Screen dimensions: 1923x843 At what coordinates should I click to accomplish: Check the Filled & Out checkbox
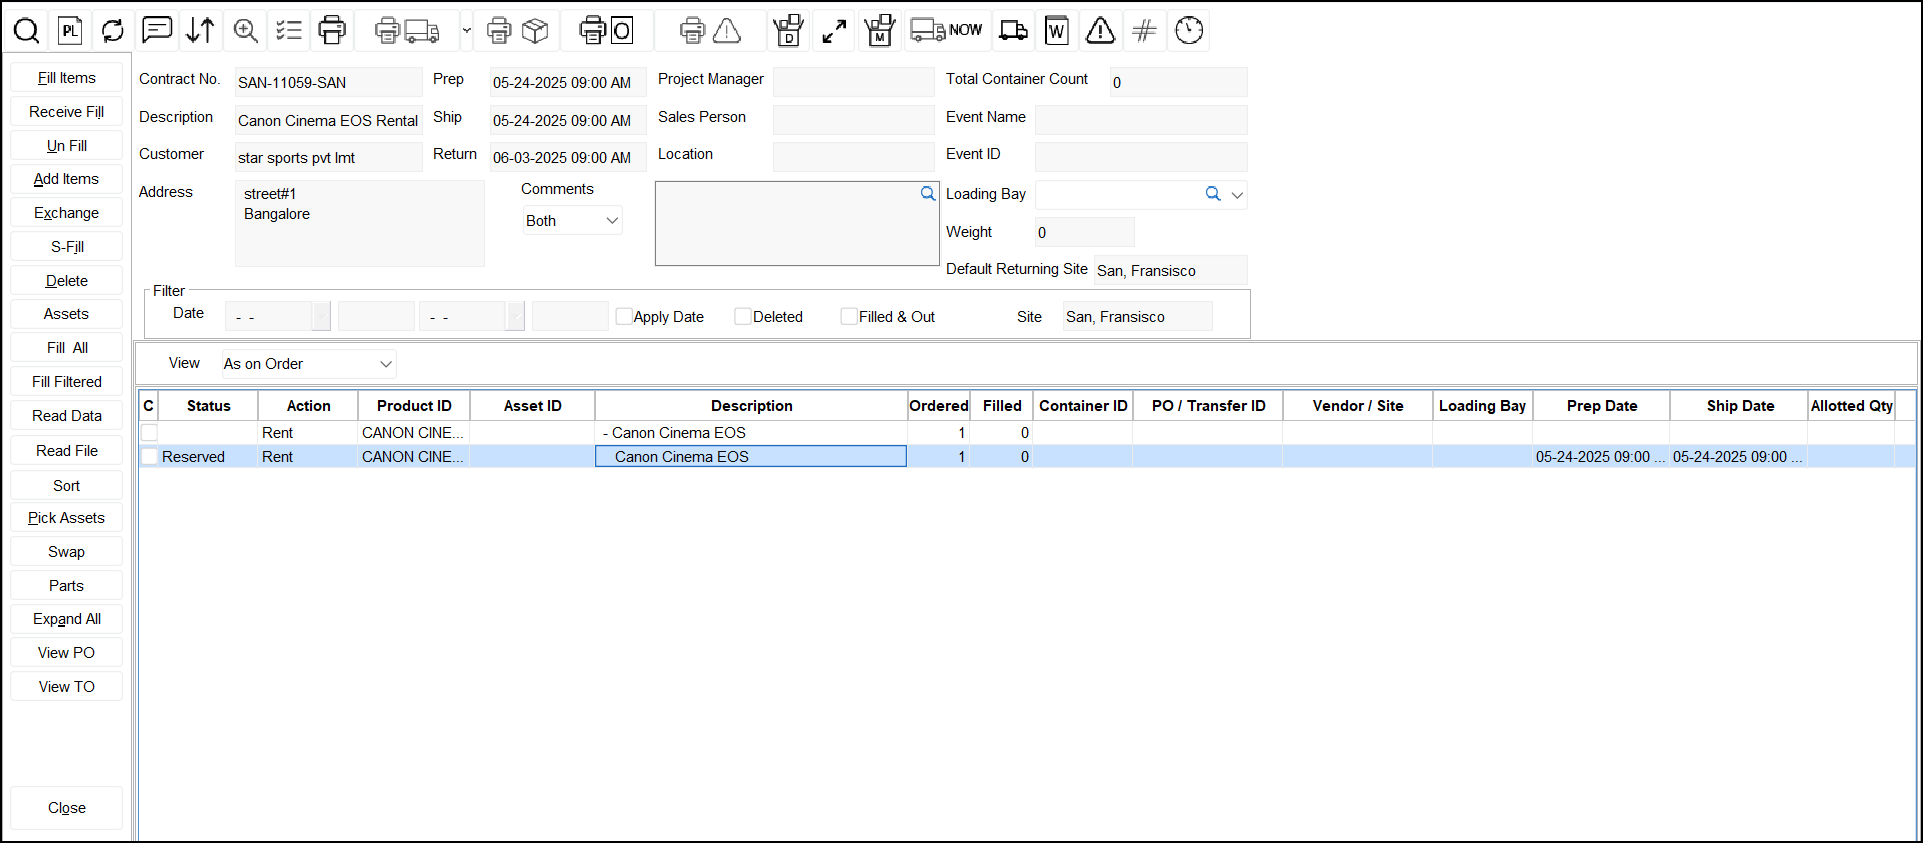pyautogui.click(x=849, y=317)
